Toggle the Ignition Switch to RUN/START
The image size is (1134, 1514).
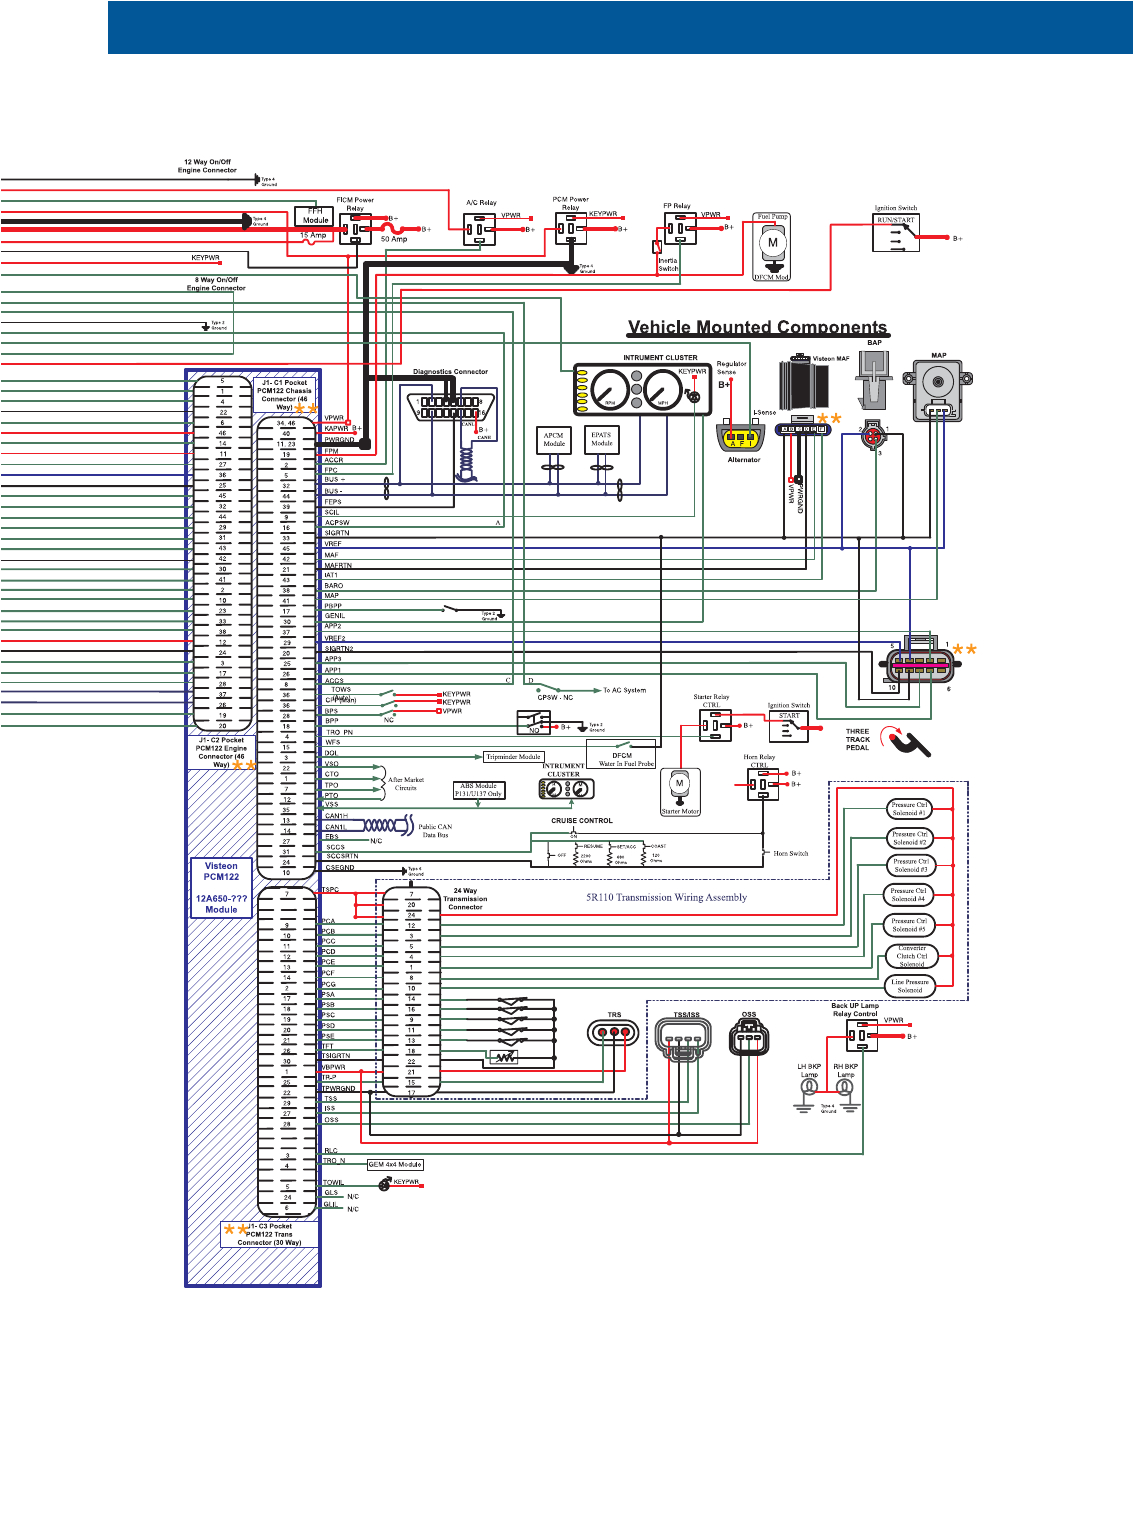(898, 230)
